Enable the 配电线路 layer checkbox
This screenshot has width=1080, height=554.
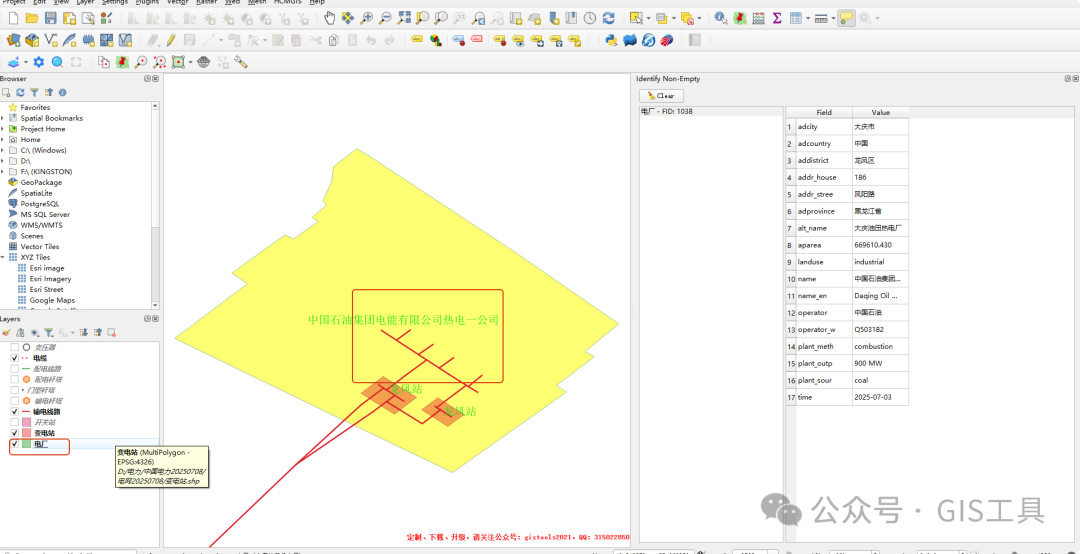tap(14, 369)
